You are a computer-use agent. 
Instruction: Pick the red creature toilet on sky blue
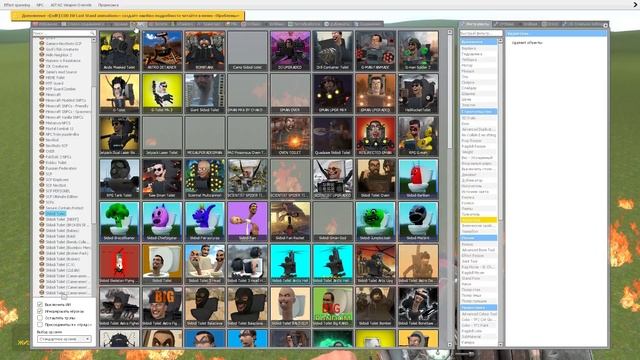tap(418, 179)
